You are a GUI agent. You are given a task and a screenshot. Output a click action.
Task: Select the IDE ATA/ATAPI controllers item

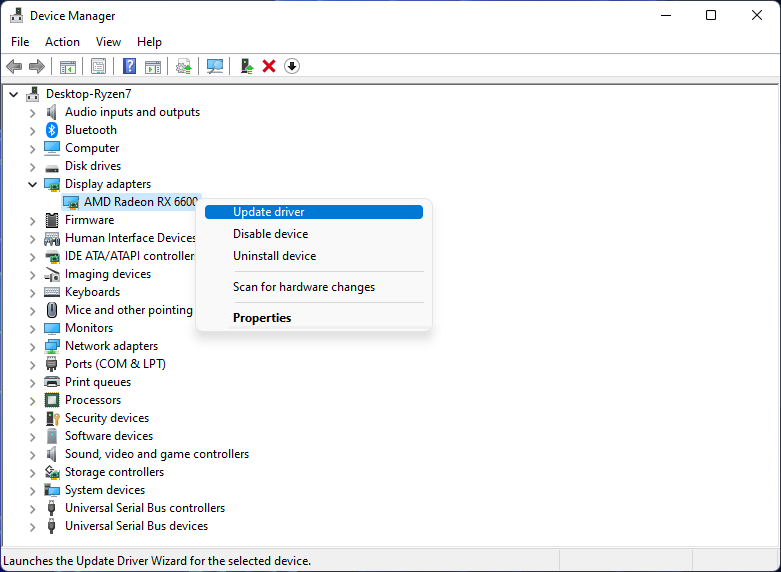pos(130,256)
